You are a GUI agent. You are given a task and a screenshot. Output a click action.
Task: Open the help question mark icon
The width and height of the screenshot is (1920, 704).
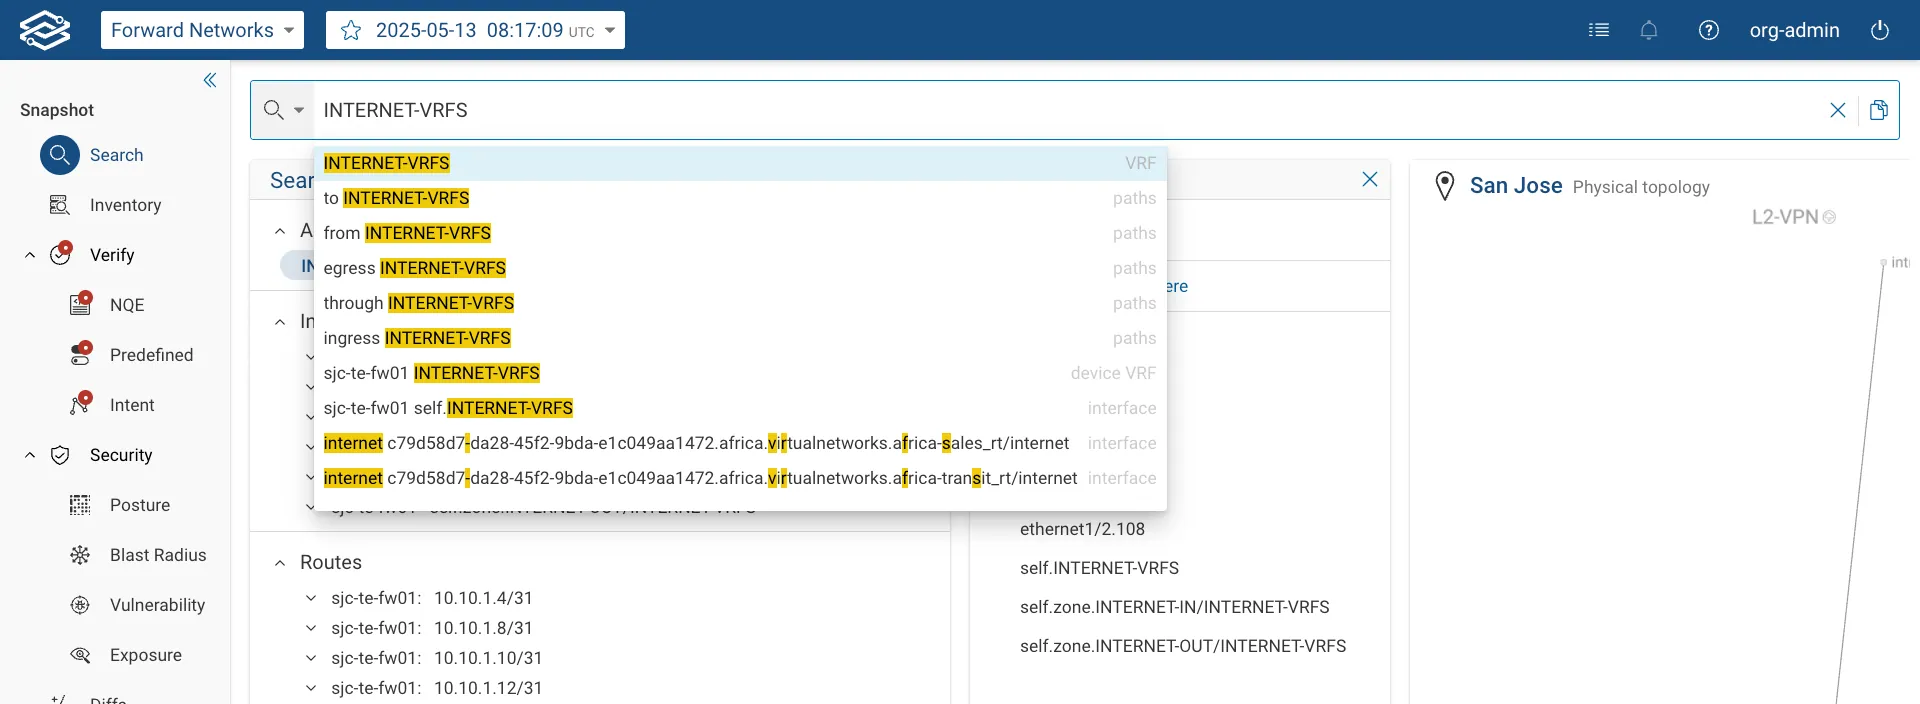(1709, 30)
